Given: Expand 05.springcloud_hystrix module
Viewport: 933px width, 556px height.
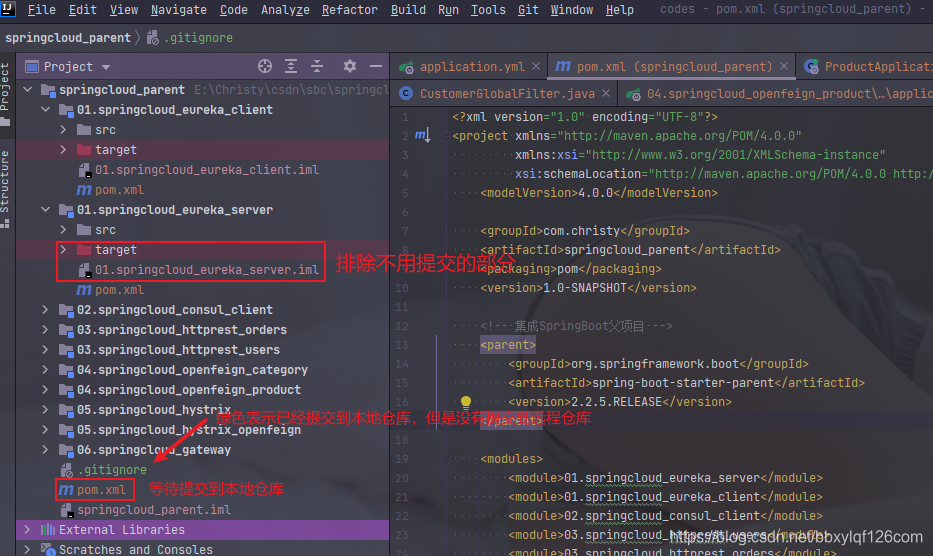Looking at the screenshot, I should click(x=46, y=410).
